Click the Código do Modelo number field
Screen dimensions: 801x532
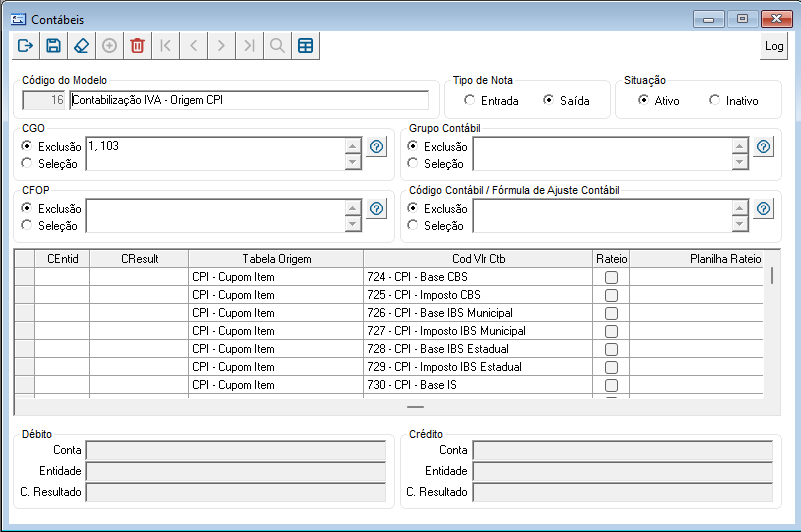(44, 100)
